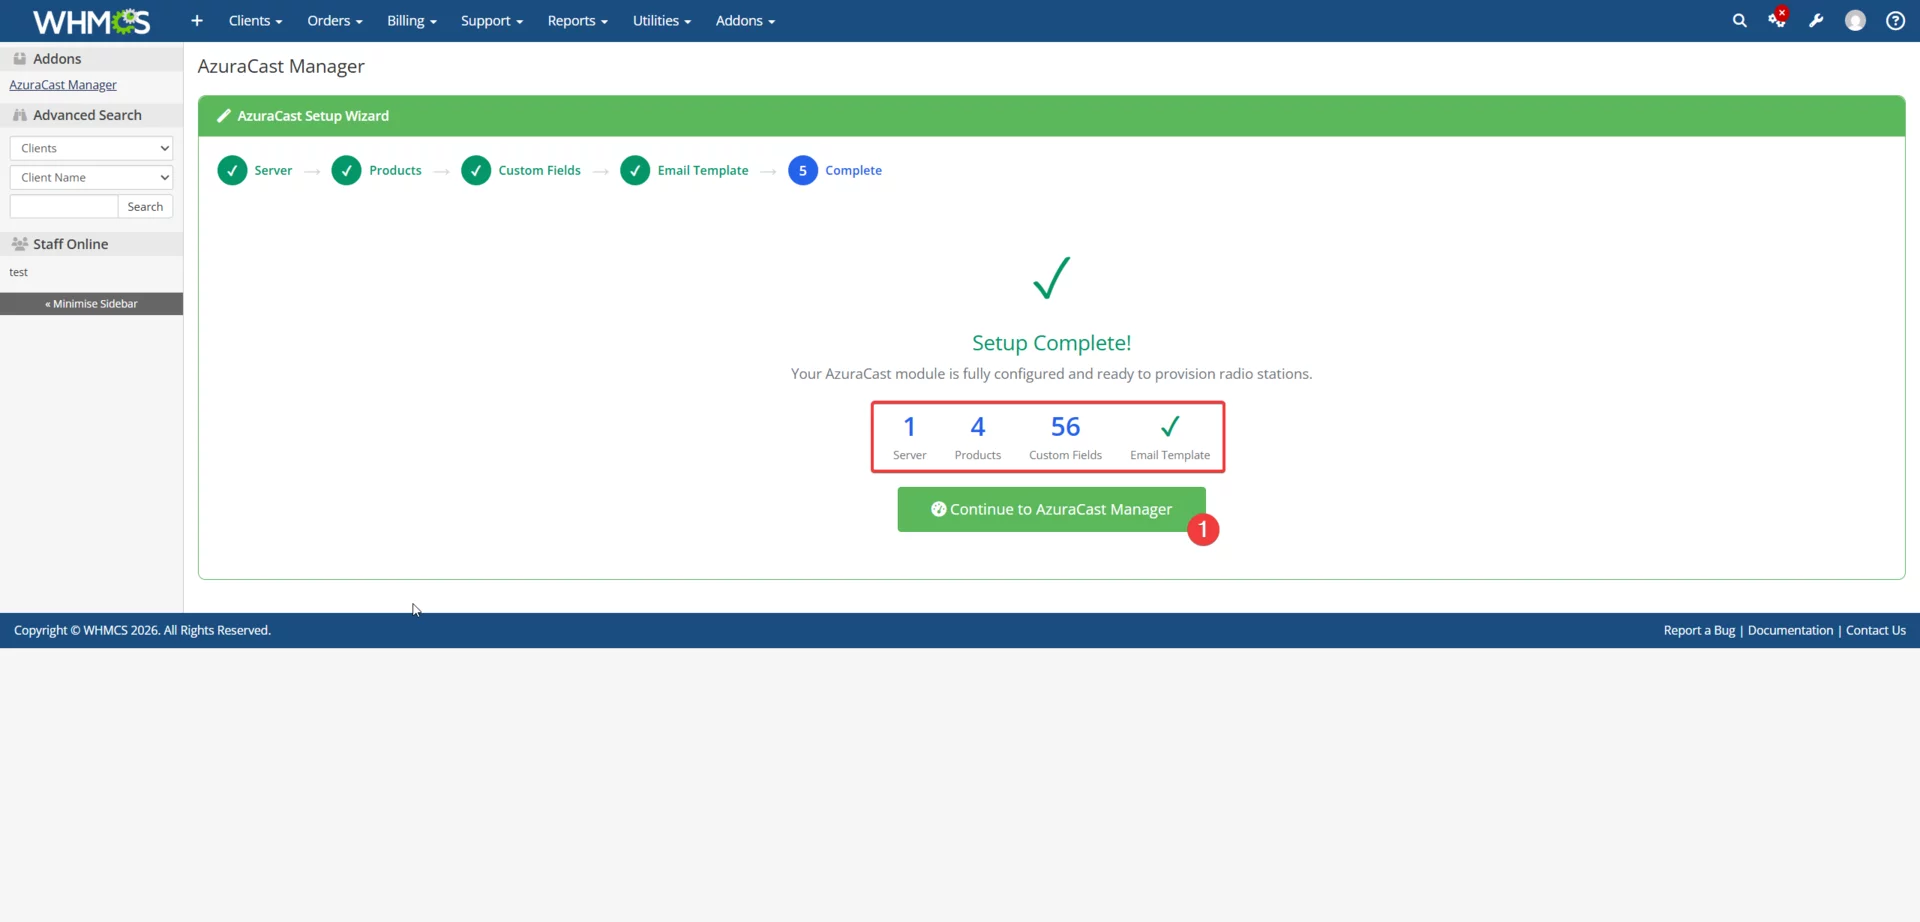Select the Email Template wizard step
Screen dimensions: 1920x922
pyautogui.click(x=703, y=170)
